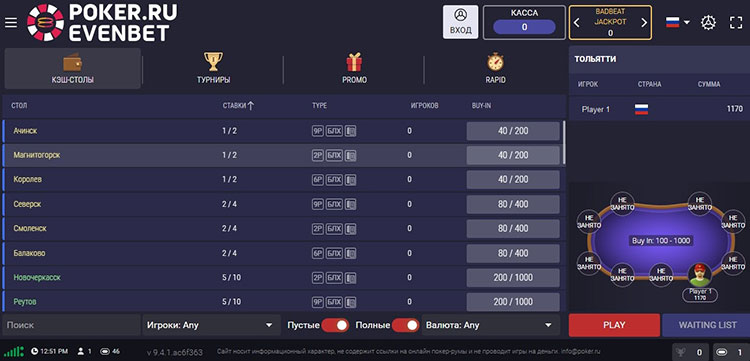Click the red PLAY button
The image size is (750, 361).
click(614, 325)
